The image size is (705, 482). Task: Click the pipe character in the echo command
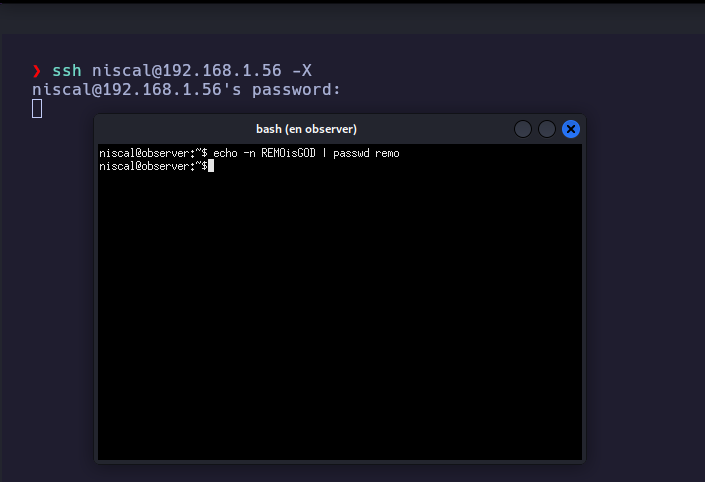click(324, 153)
